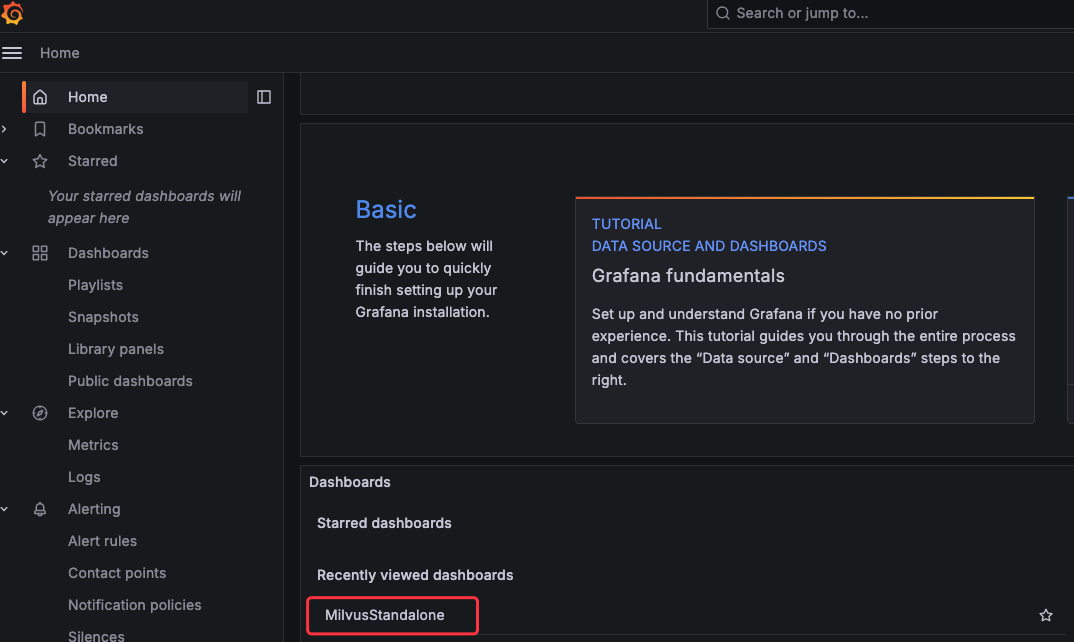The width and height of the screenshot is (1074, 642).
Task: Click the Grafana logo
Action: click(13, 14)
